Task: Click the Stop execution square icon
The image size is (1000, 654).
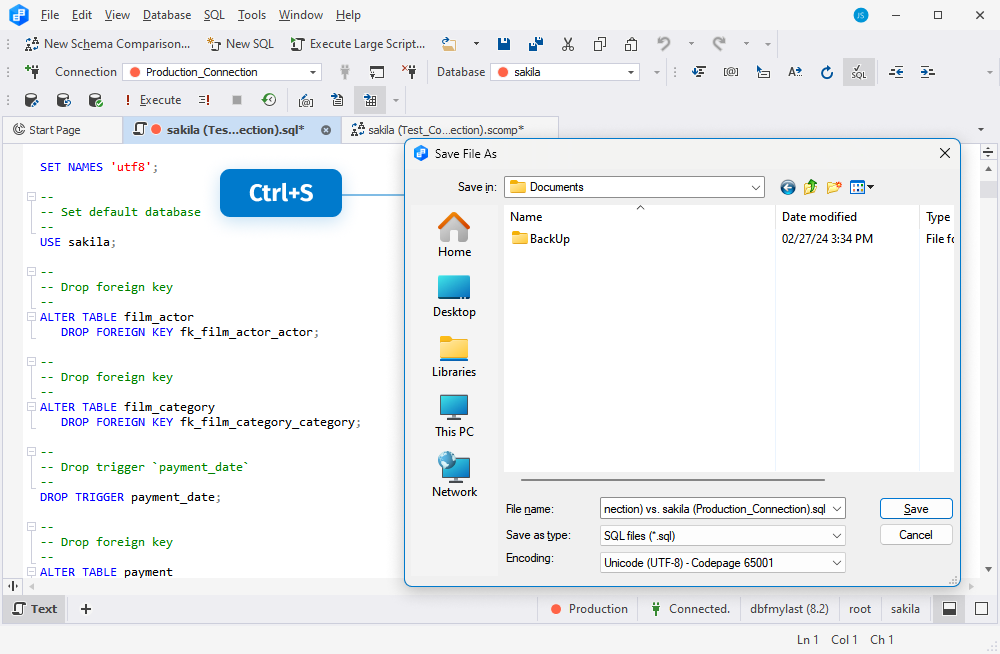Action: coord(237,100)
